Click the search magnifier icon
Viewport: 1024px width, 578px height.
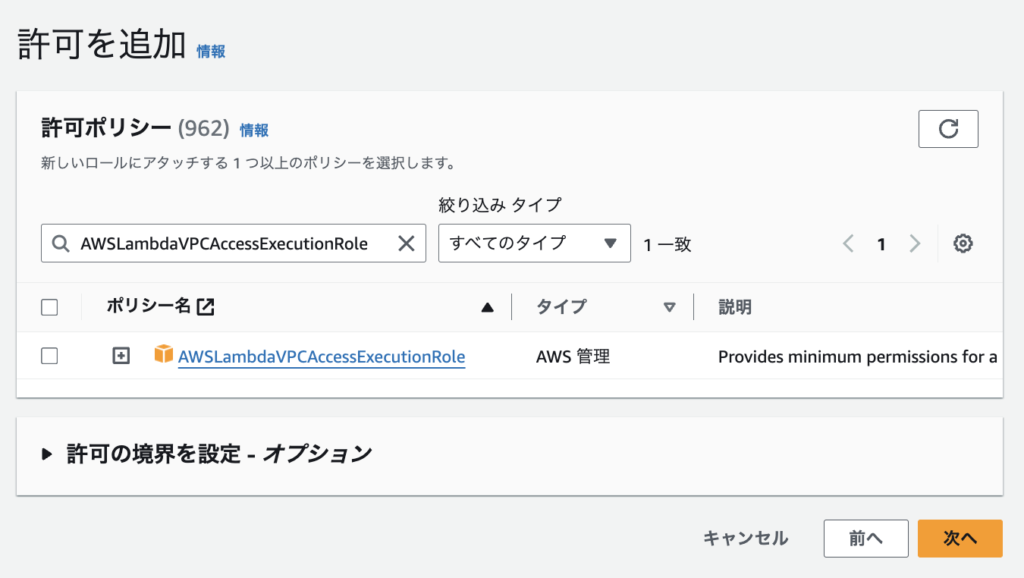pos(61,244)
